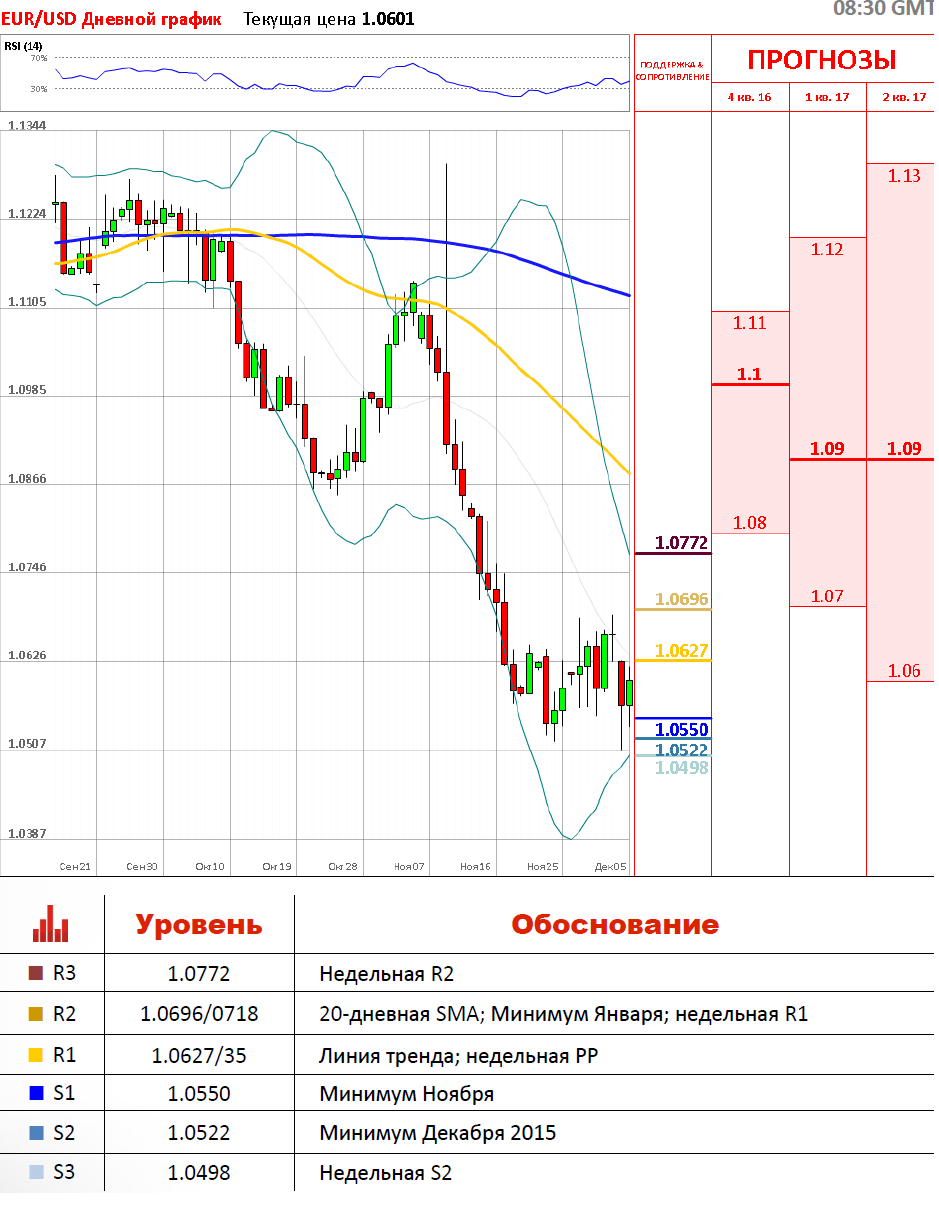Click the ПРОГНОЗЫ heading

click(821, 60)
